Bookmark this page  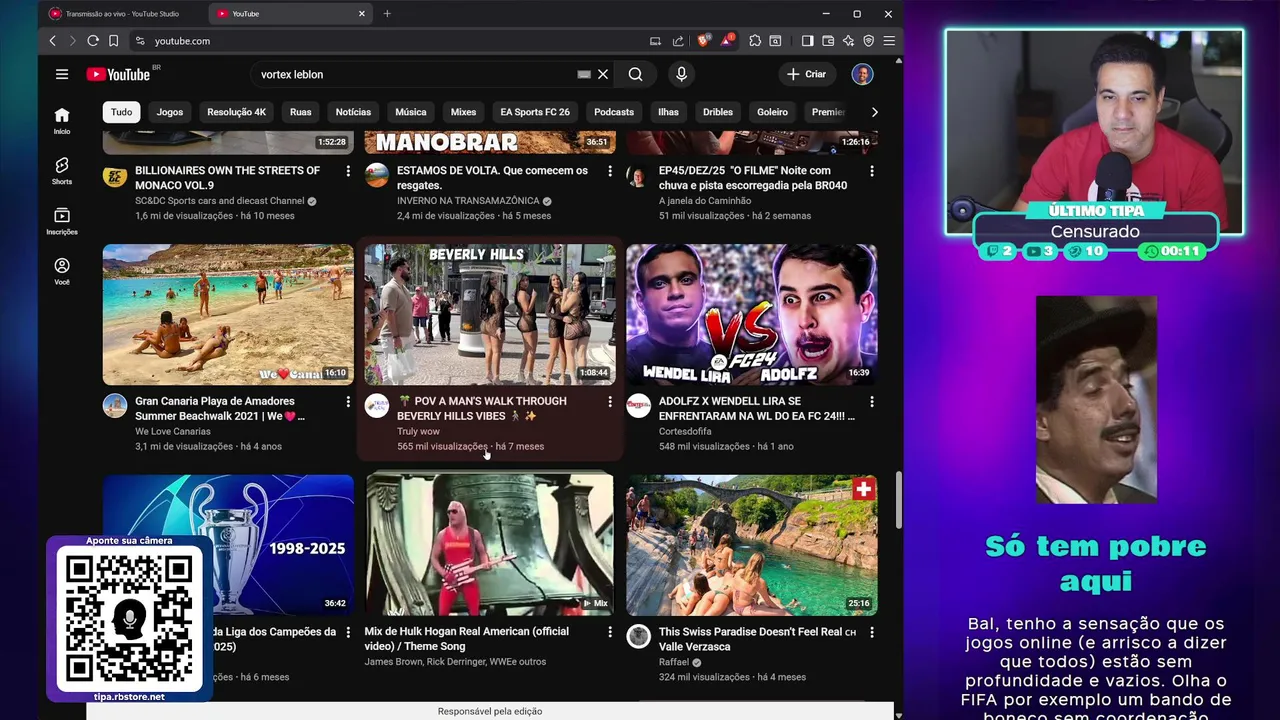pos(113,41)
